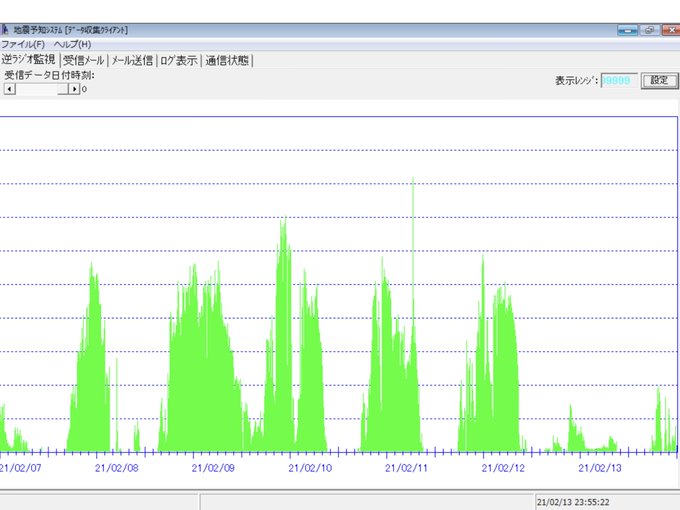The image size is (680, 510).
Task: Focus the 表示レンジ input field
Action: tap(619, 81)
